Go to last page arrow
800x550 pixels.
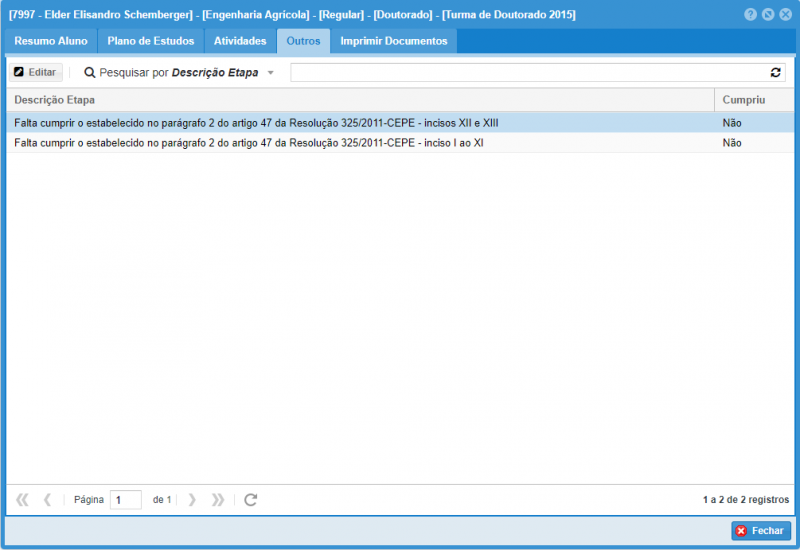click(x=217, y=499)
